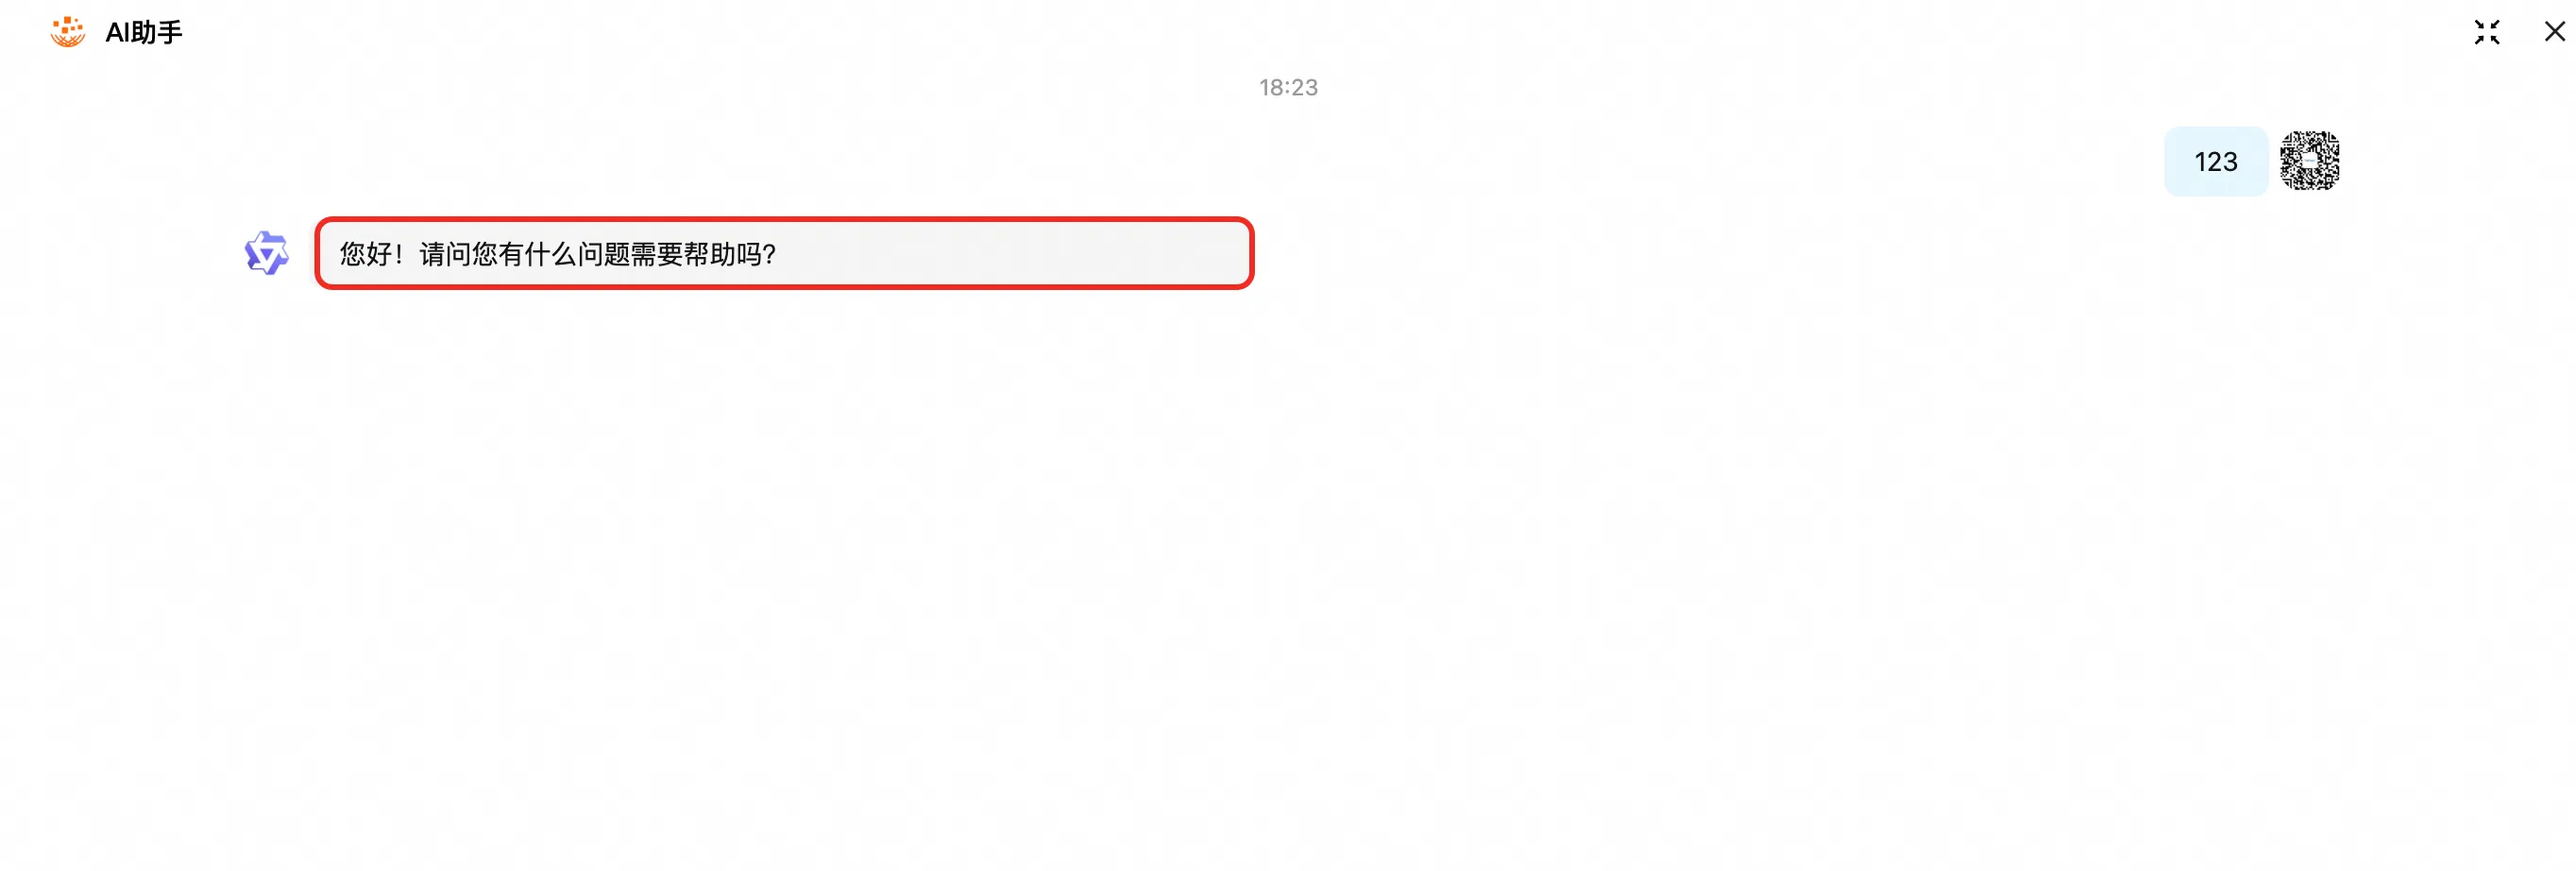Image resolution: width=2576 pixels, height=871 pixels.
Task: Click the 18:23 timestamp label
Action: click(1288, 88)
